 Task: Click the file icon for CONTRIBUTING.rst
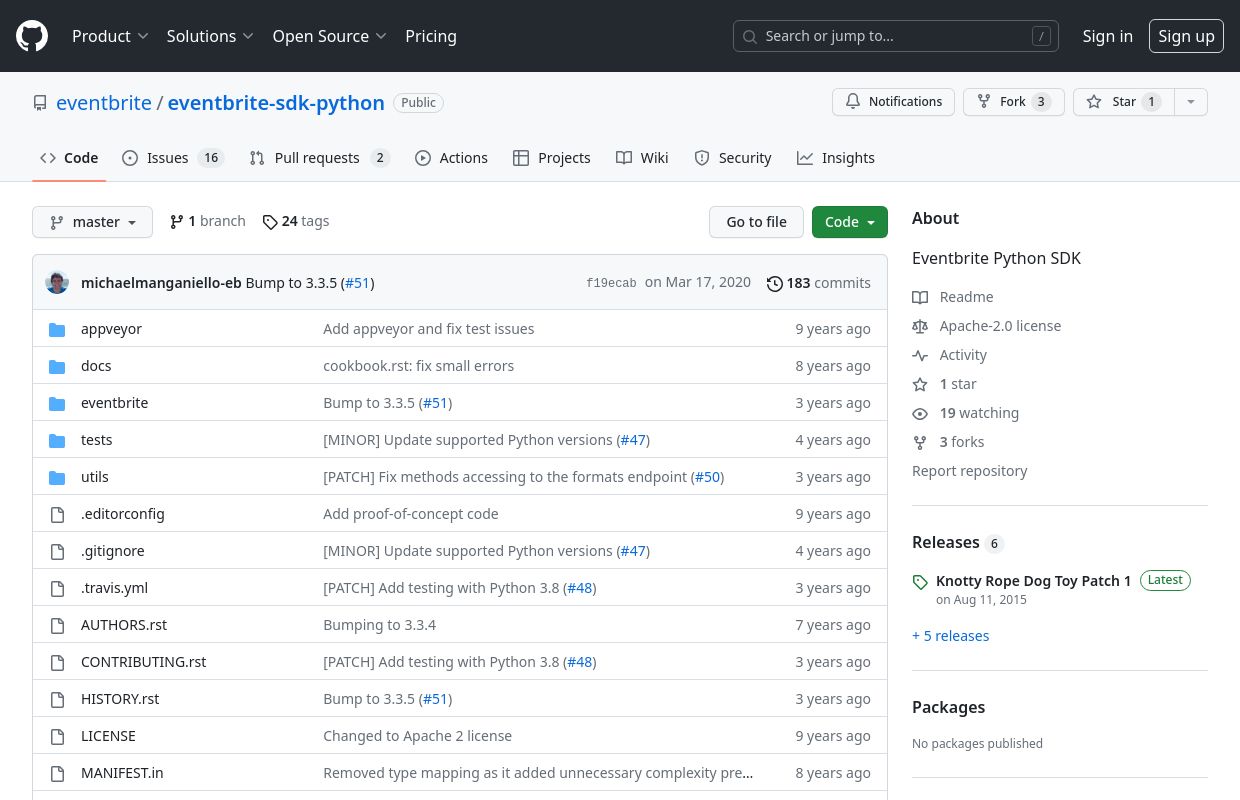pyautogui.click(x=57, y=662)
